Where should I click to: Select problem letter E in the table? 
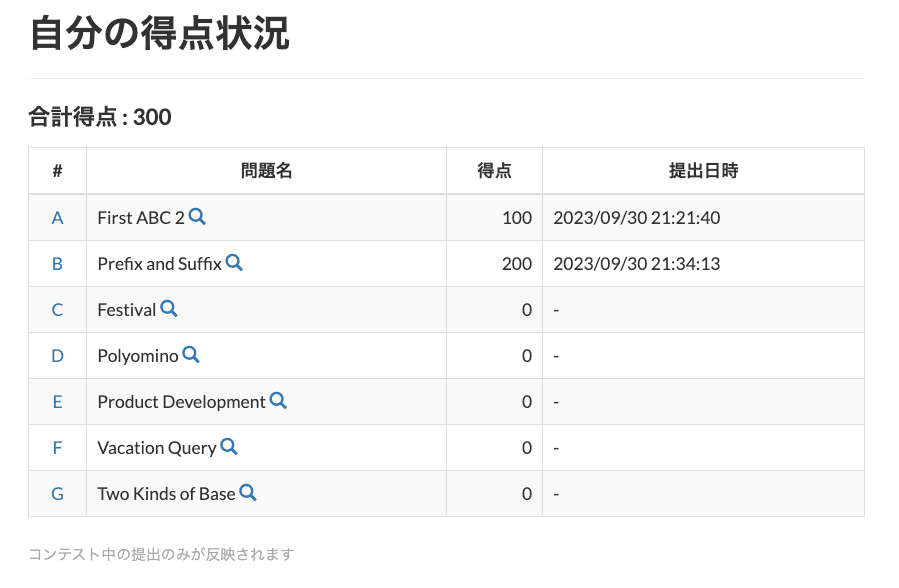[57, 401]
